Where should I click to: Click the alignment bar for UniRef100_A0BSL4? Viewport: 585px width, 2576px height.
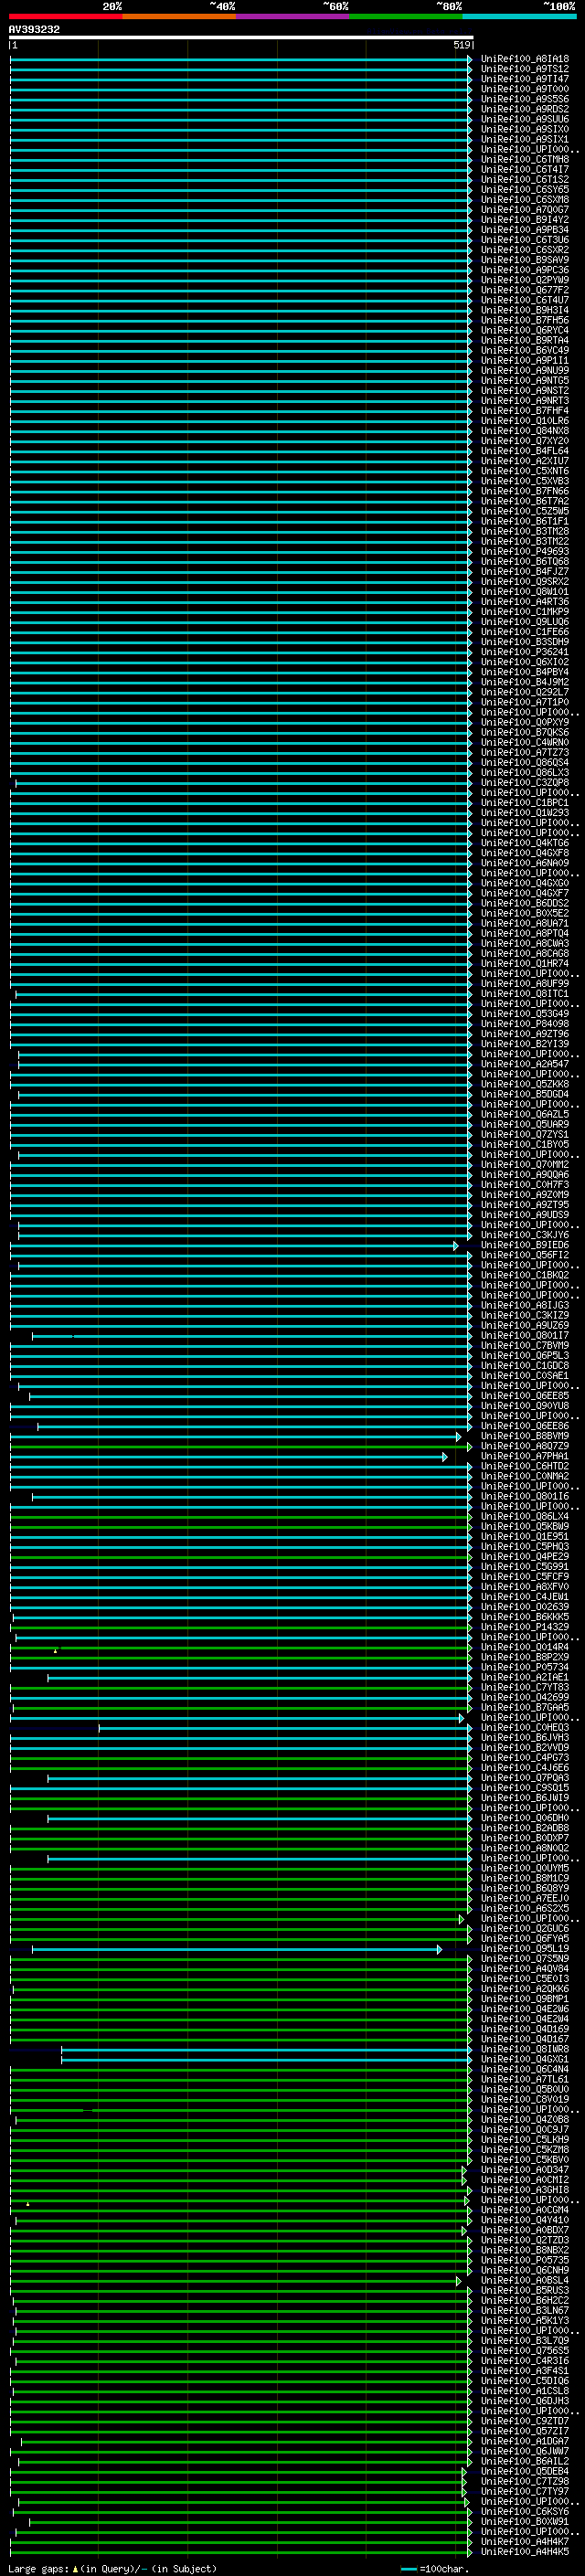click(236, 2281)
